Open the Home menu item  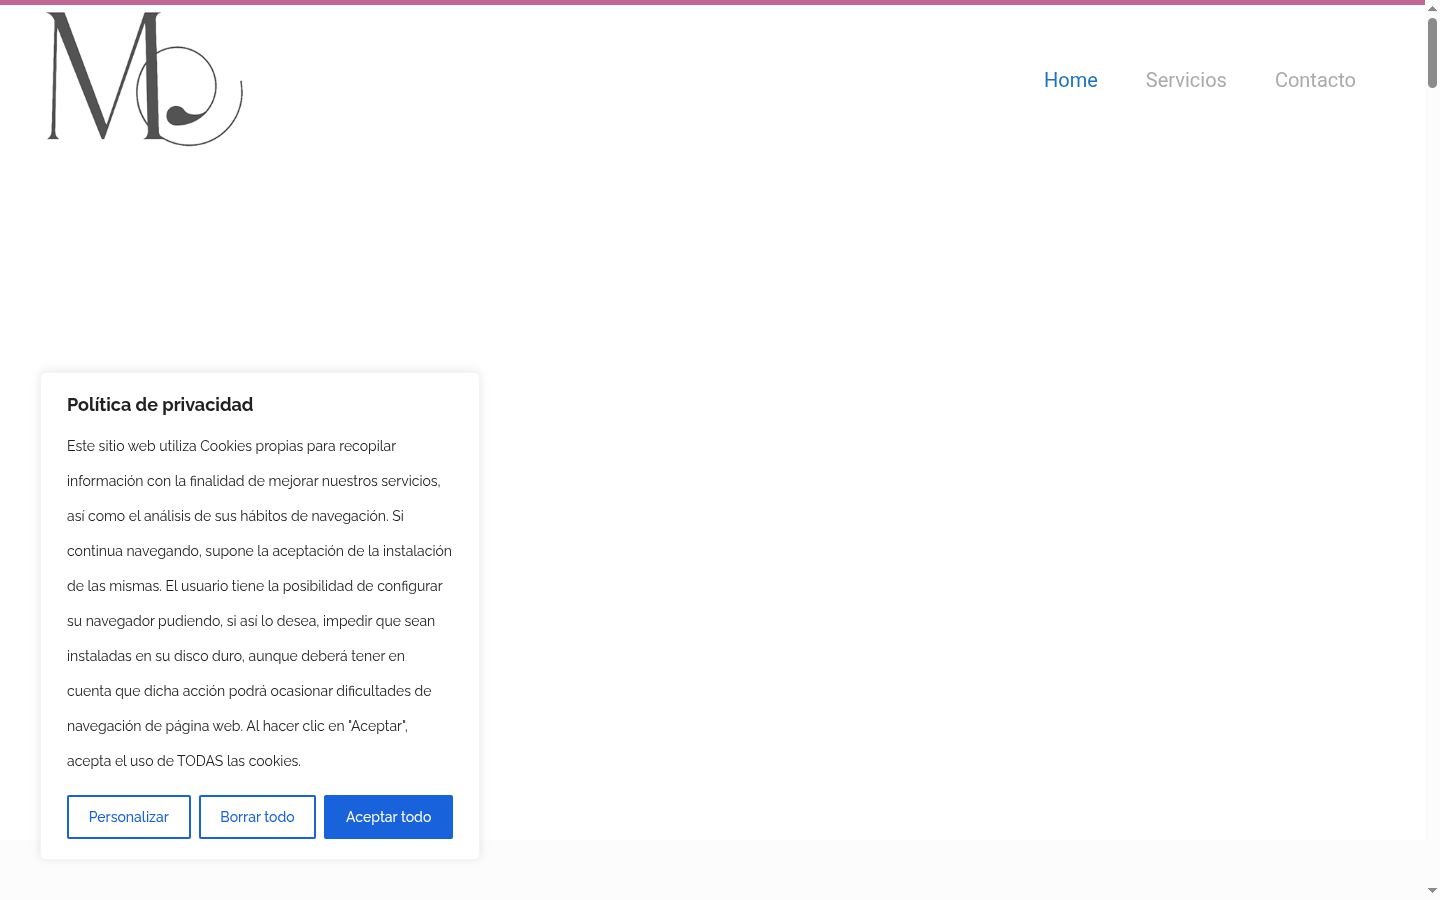click(x=1070, y=80)
